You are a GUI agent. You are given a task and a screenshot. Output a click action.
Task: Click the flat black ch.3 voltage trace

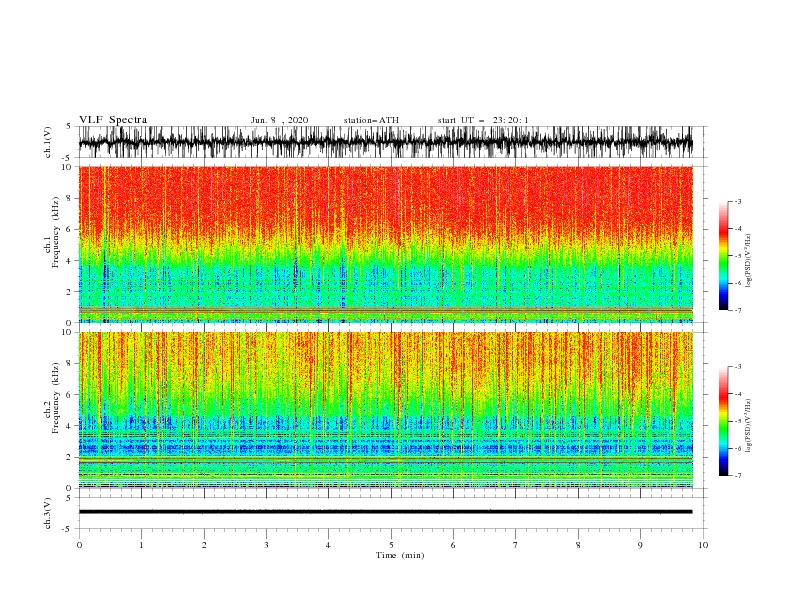pyautogui.click(x=386, y=512)
